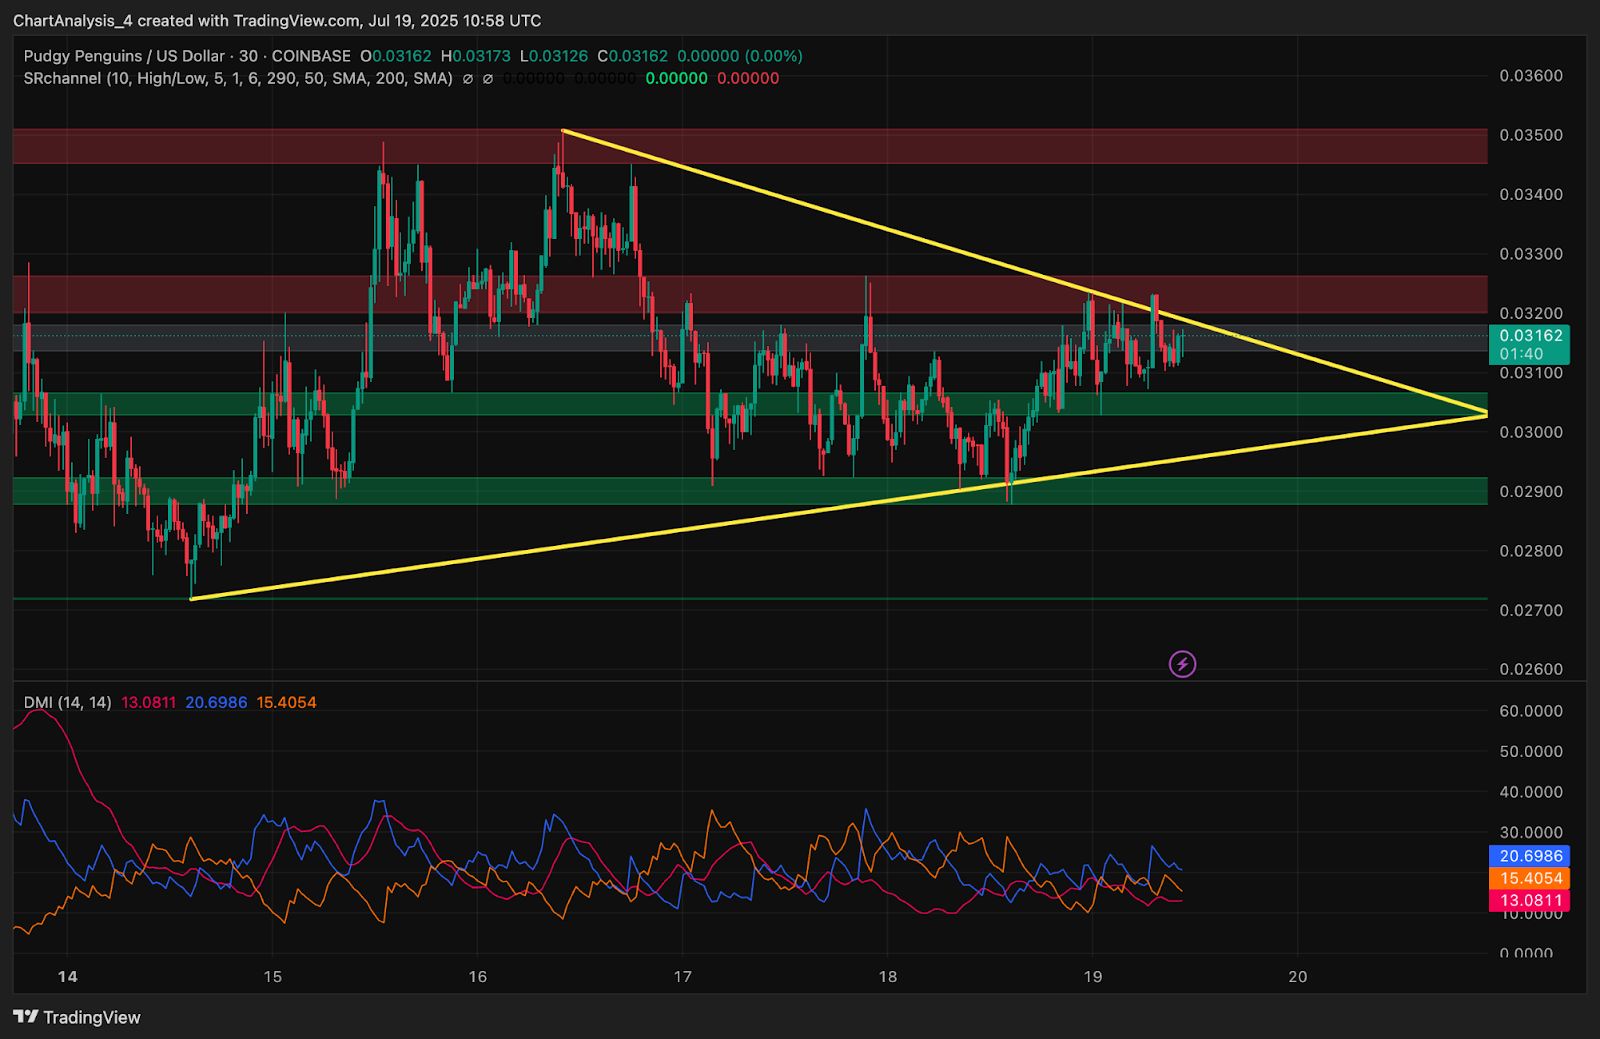Click the 0.03400 price axis label
Image resolution: width=1600 pixels, height=1039 pixels.
tap(1531, 194)
